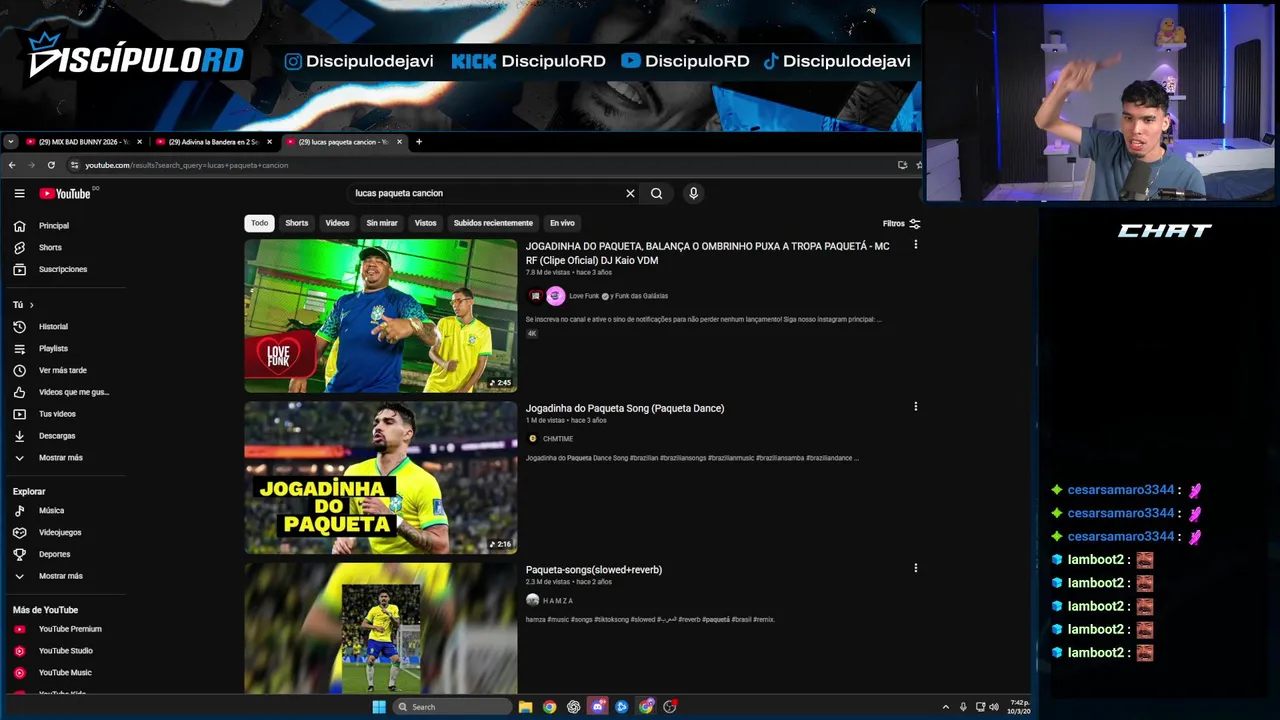Screen dimensions: 1280x720
Task: Click the Windows taskbar Search box
Action: pyautogui.click(x=453, y=707)
